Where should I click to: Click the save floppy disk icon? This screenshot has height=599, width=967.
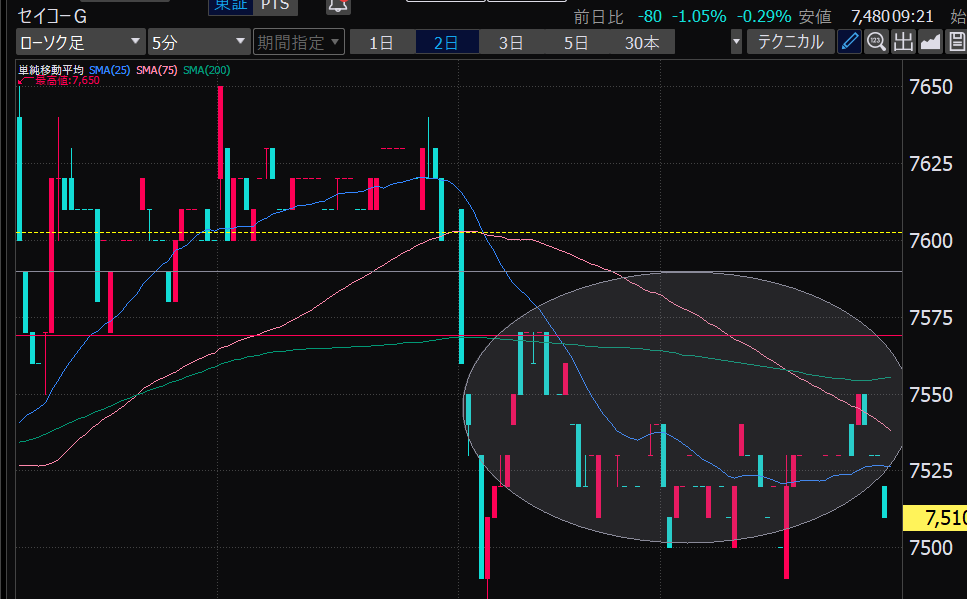point(955,42)
